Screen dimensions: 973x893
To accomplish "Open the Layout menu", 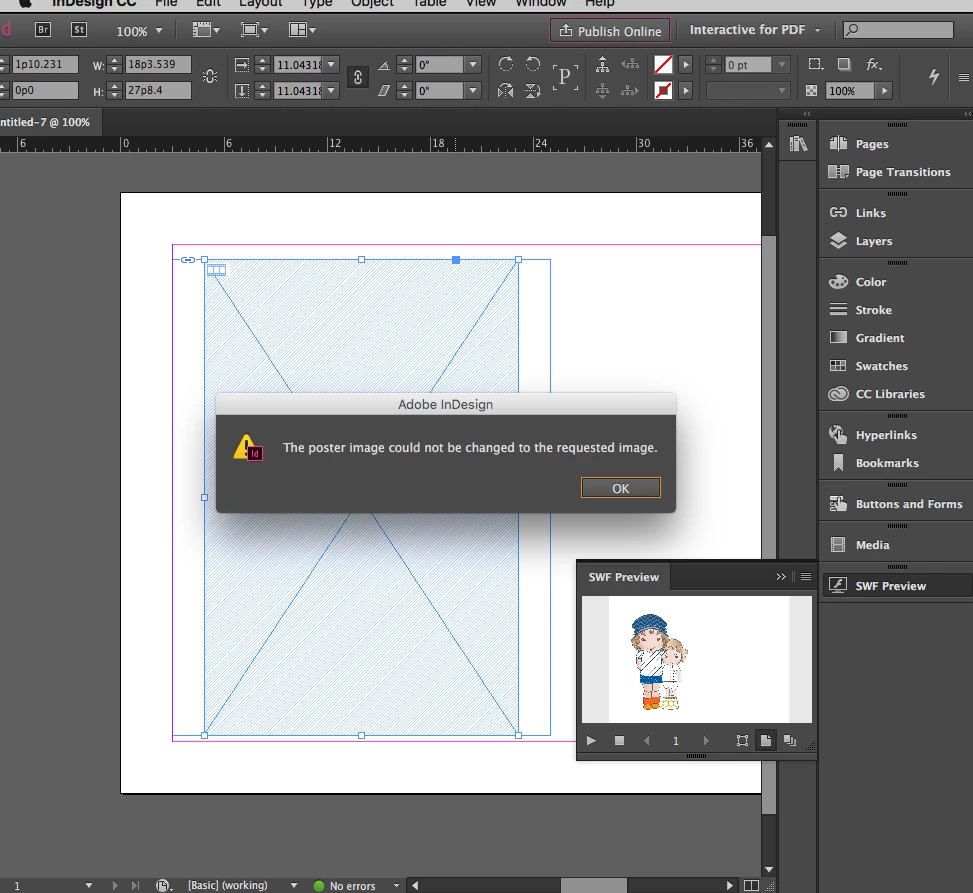I will [x=261, y=3].
